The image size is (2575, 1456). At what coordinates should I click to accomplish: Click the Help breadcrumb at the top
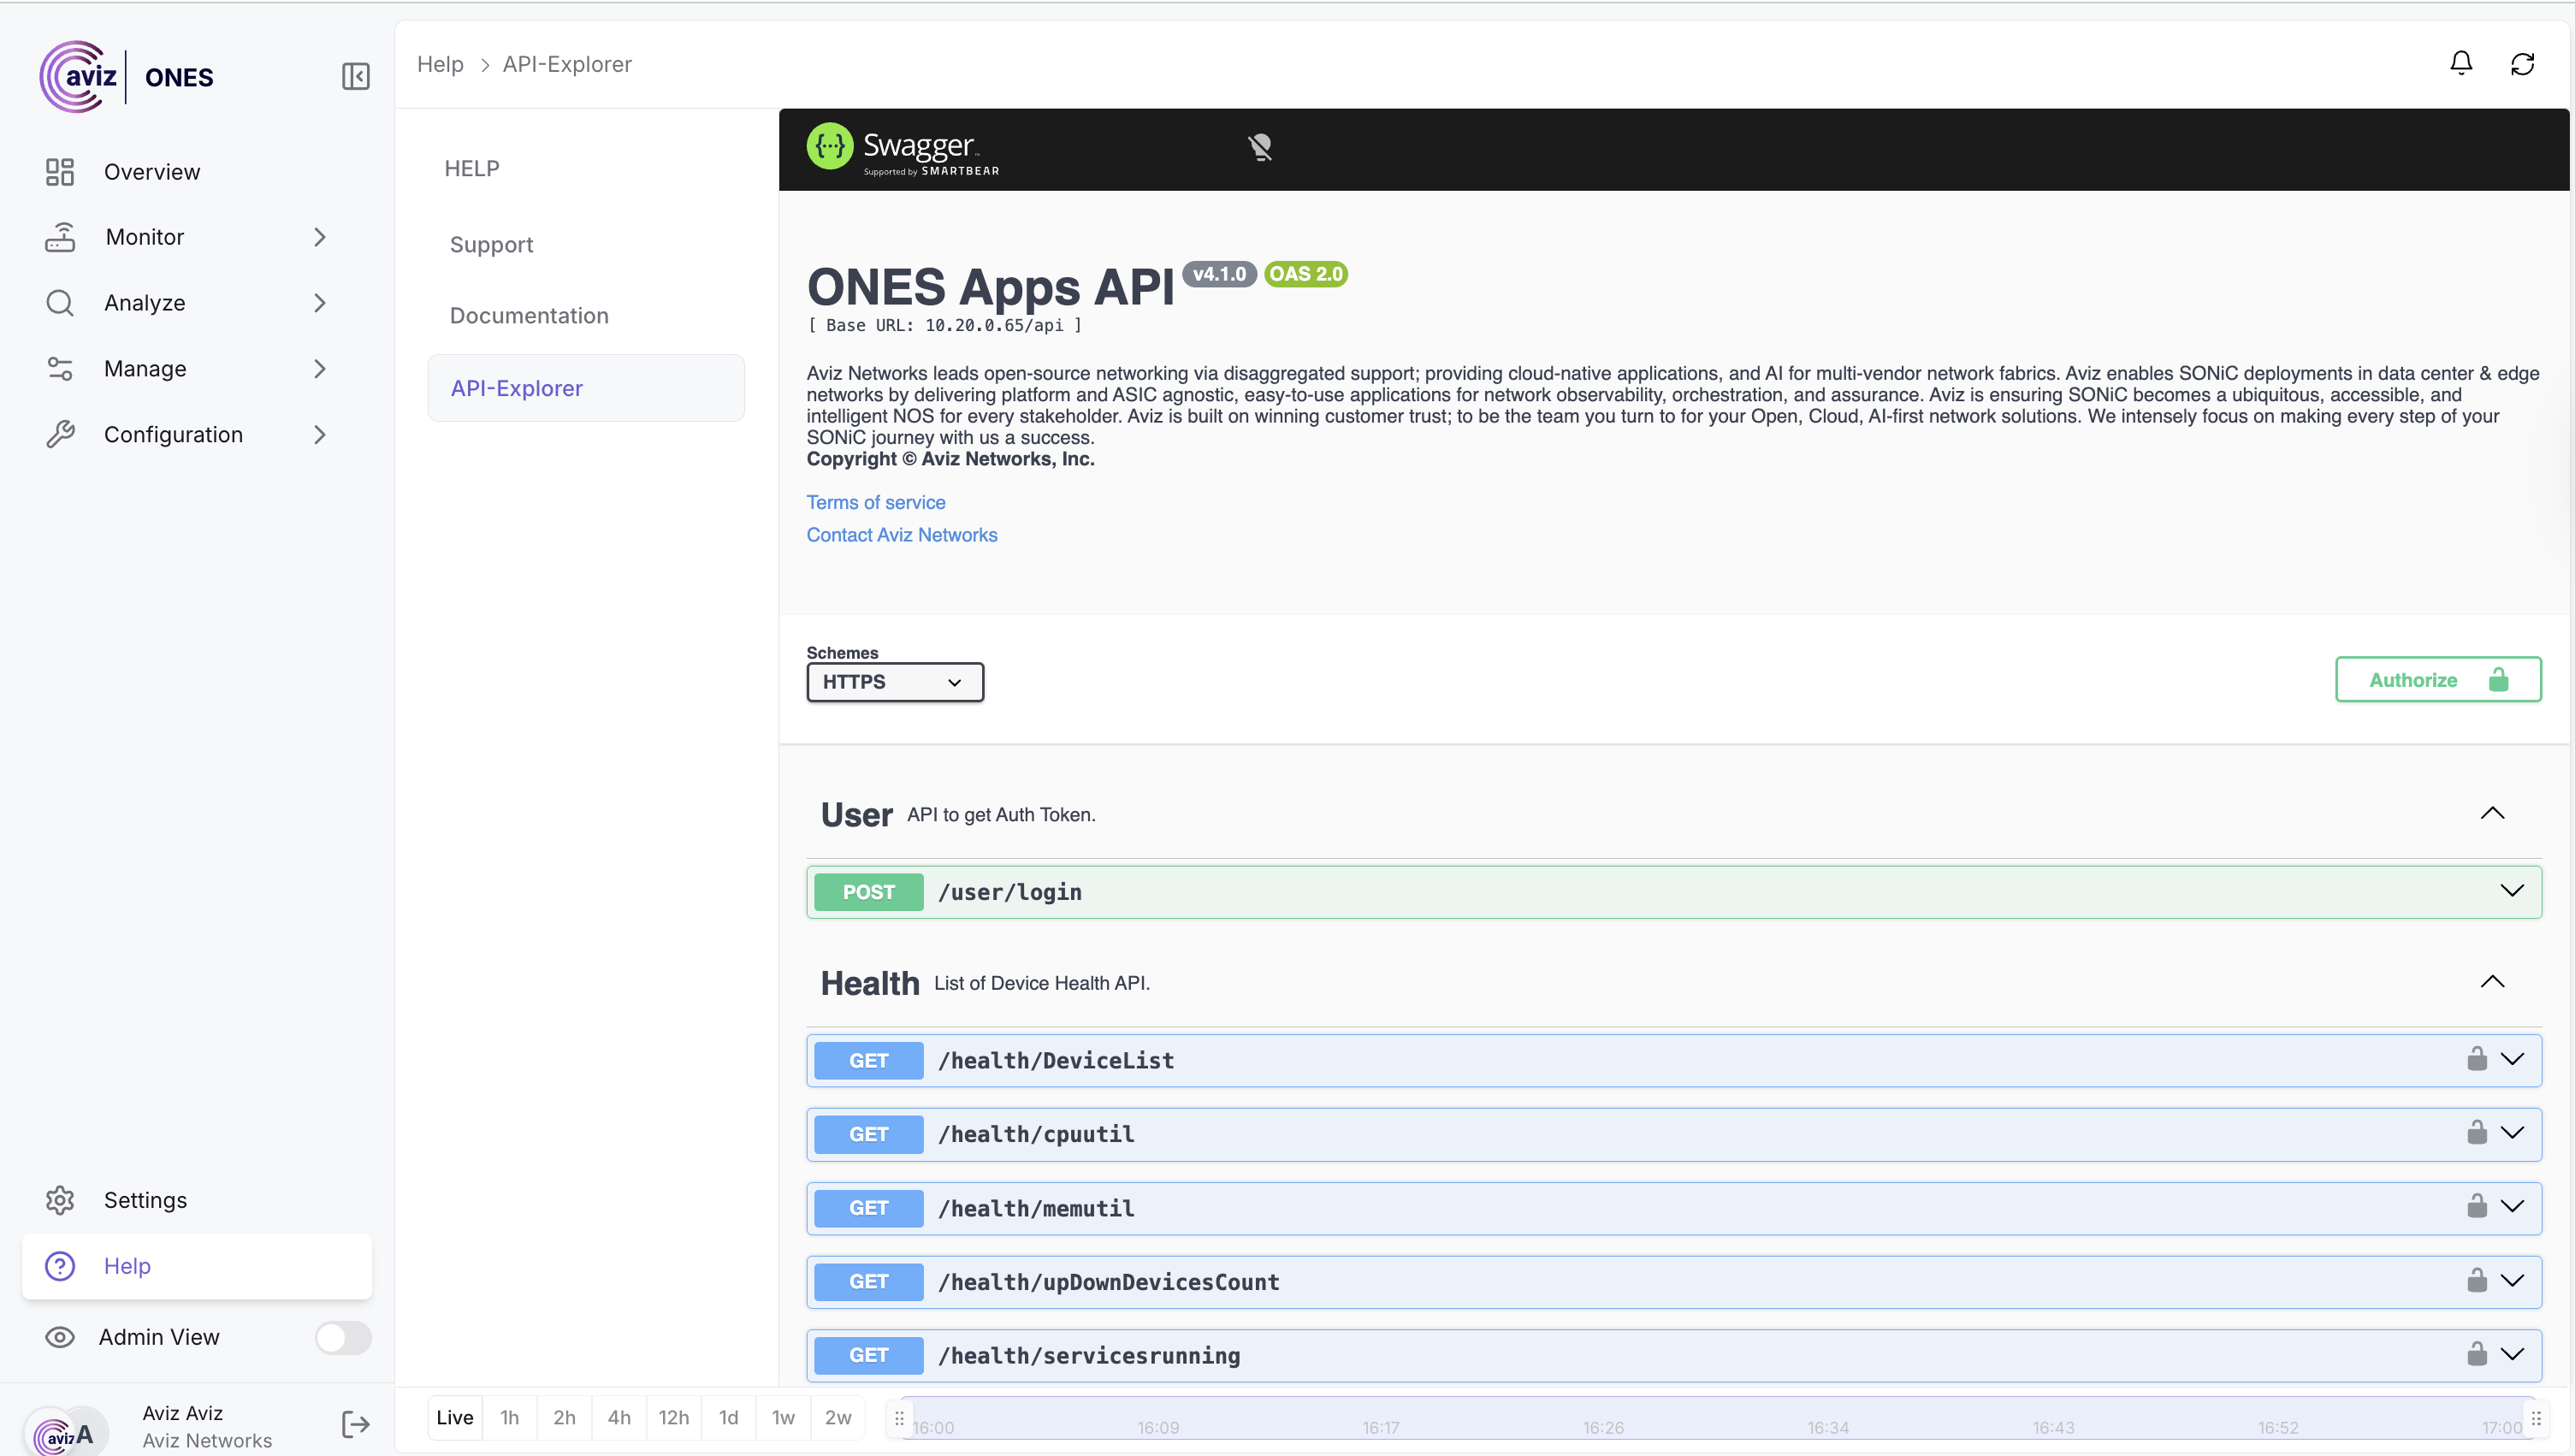pyautogui.click(x=440, y=64)
